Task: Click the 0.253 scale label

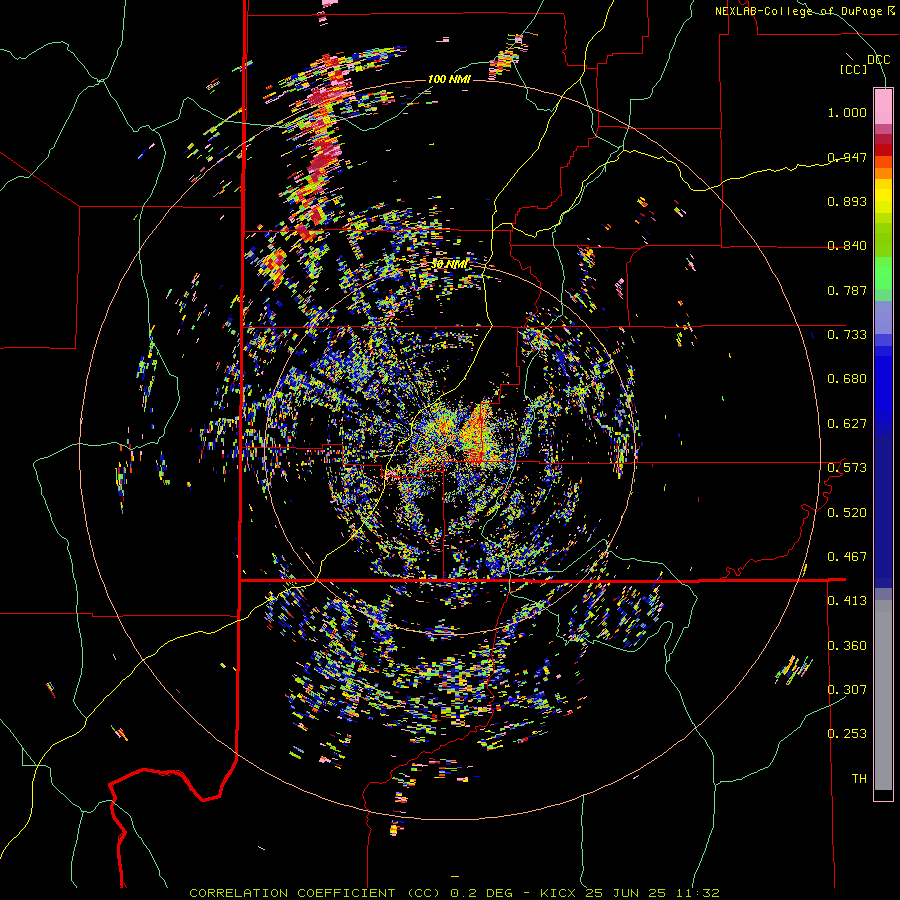Action: pyautogui.click(x=847, y=734)
